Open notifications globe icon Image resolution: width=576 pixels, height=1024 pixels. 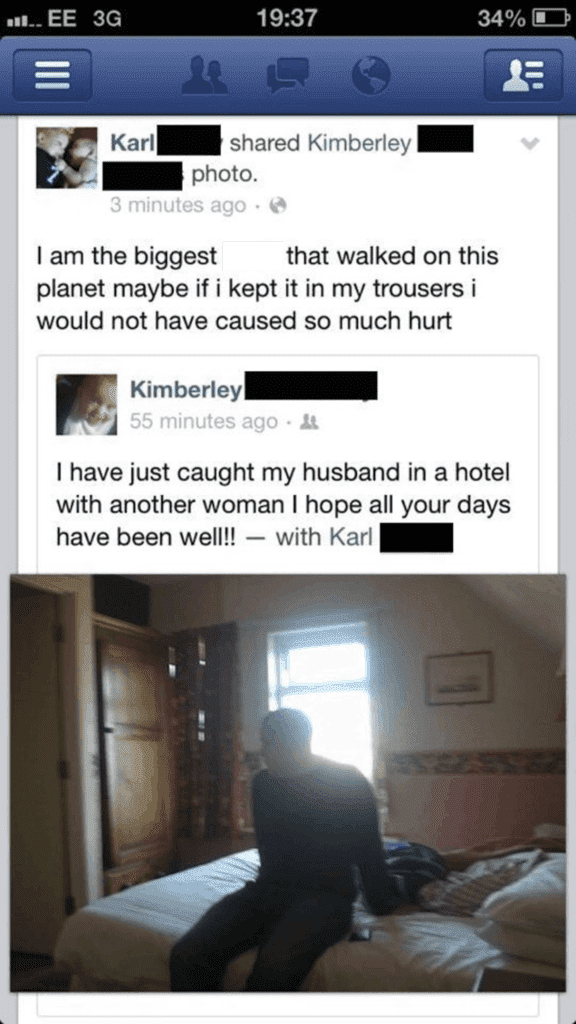pyautogui.click(x=371, y=75)
